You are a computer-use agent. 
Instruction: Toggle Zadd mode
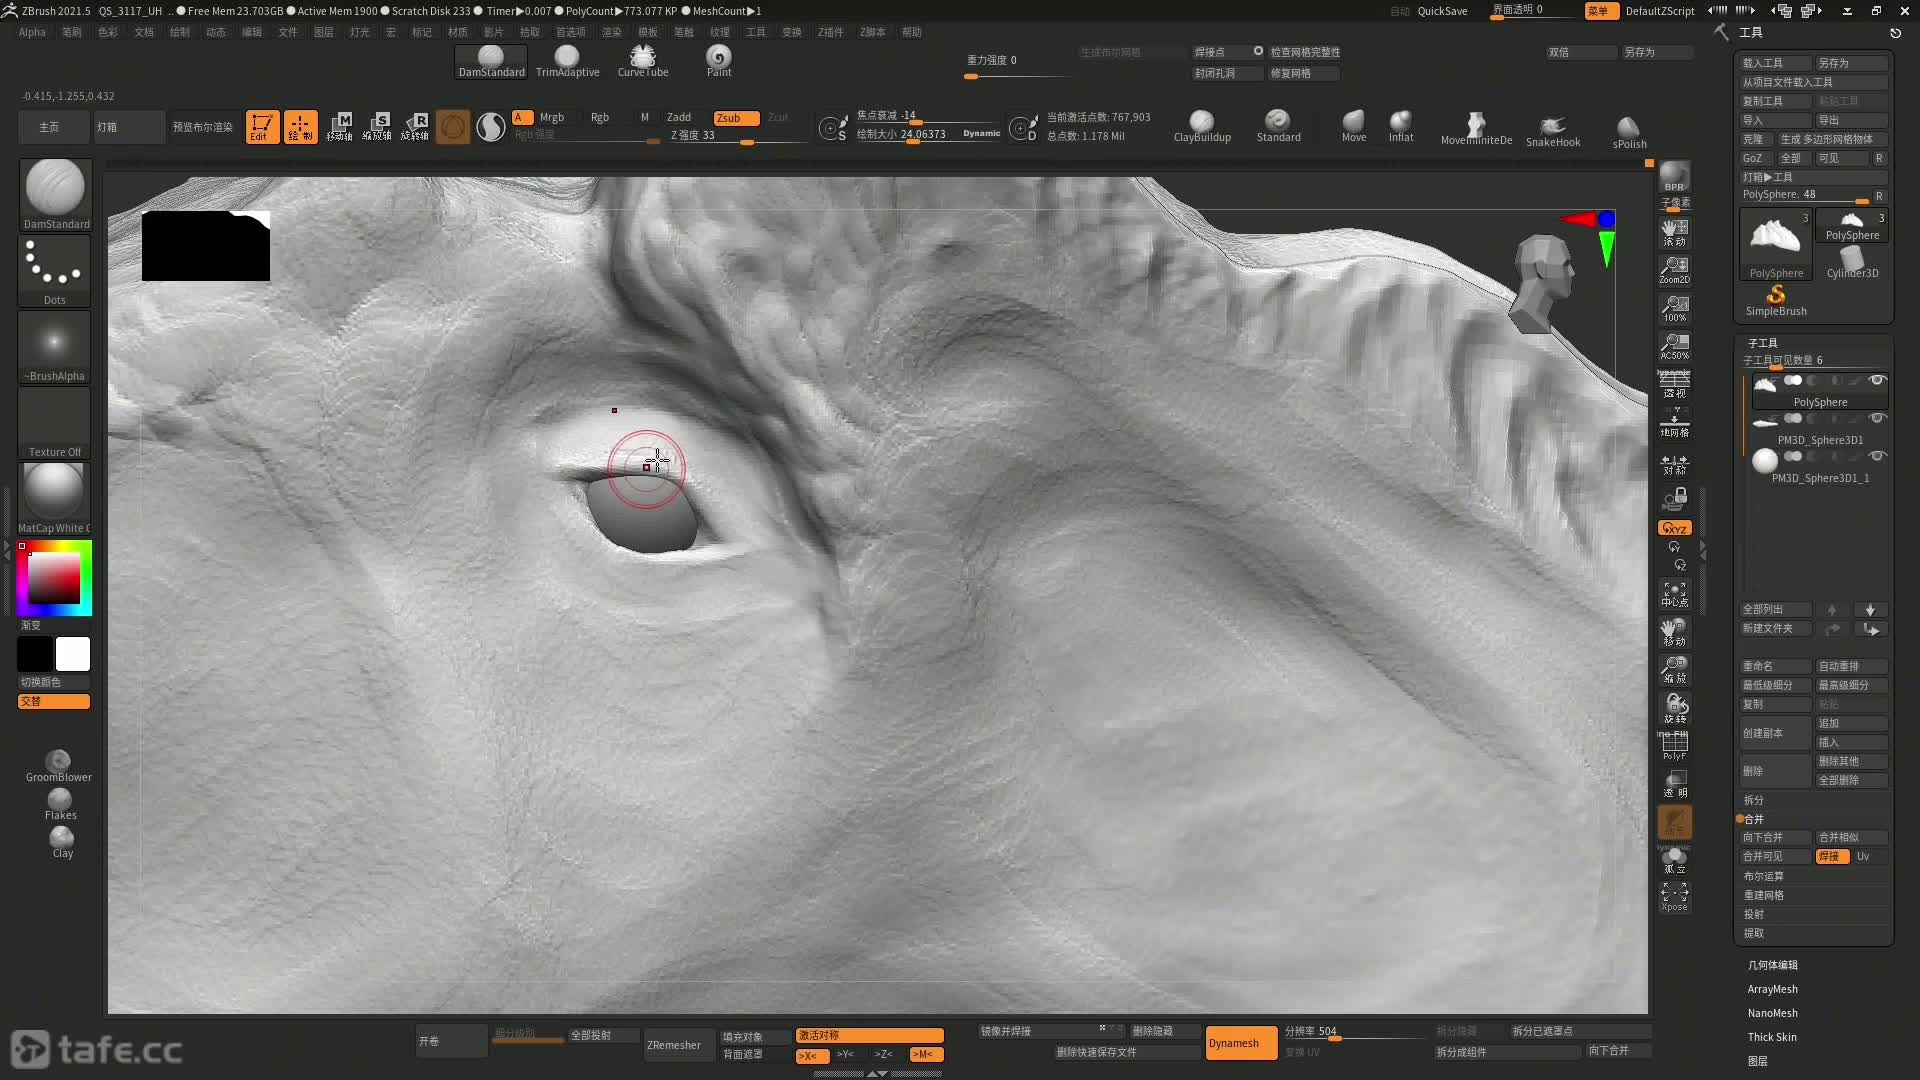coord(679,118)
